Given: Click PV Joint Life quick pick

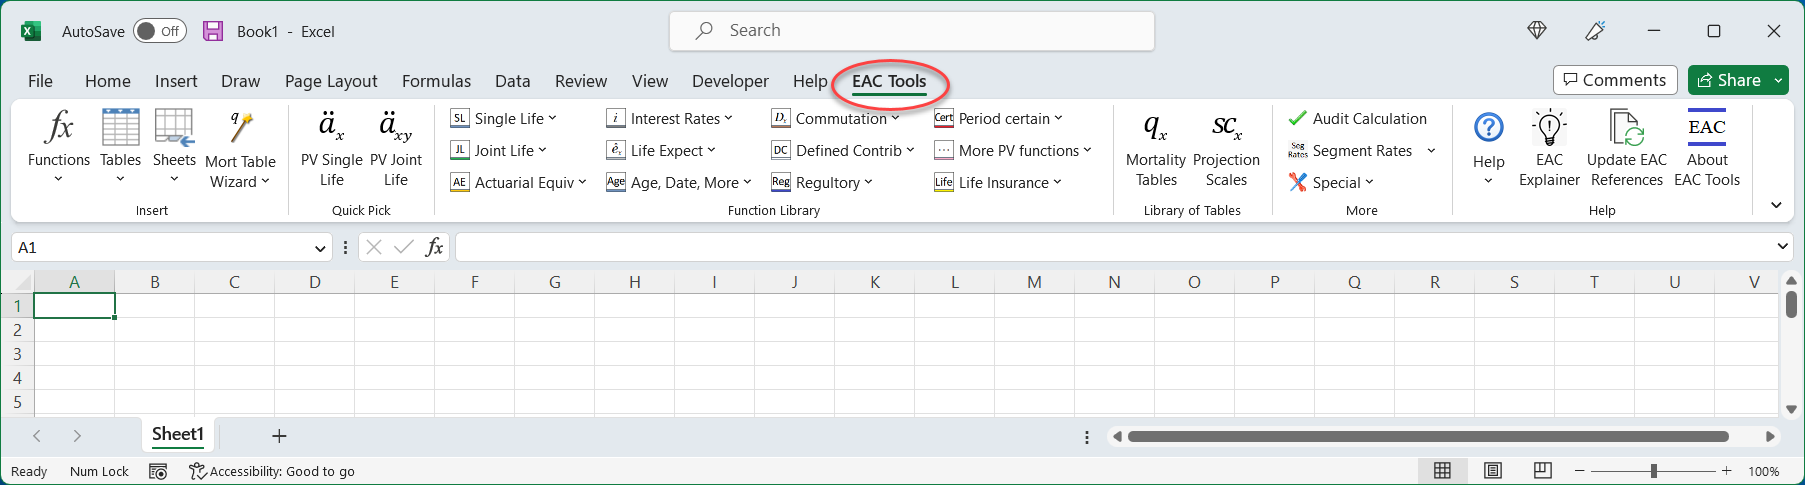Looking at the screenshot, I should (396, 149).
